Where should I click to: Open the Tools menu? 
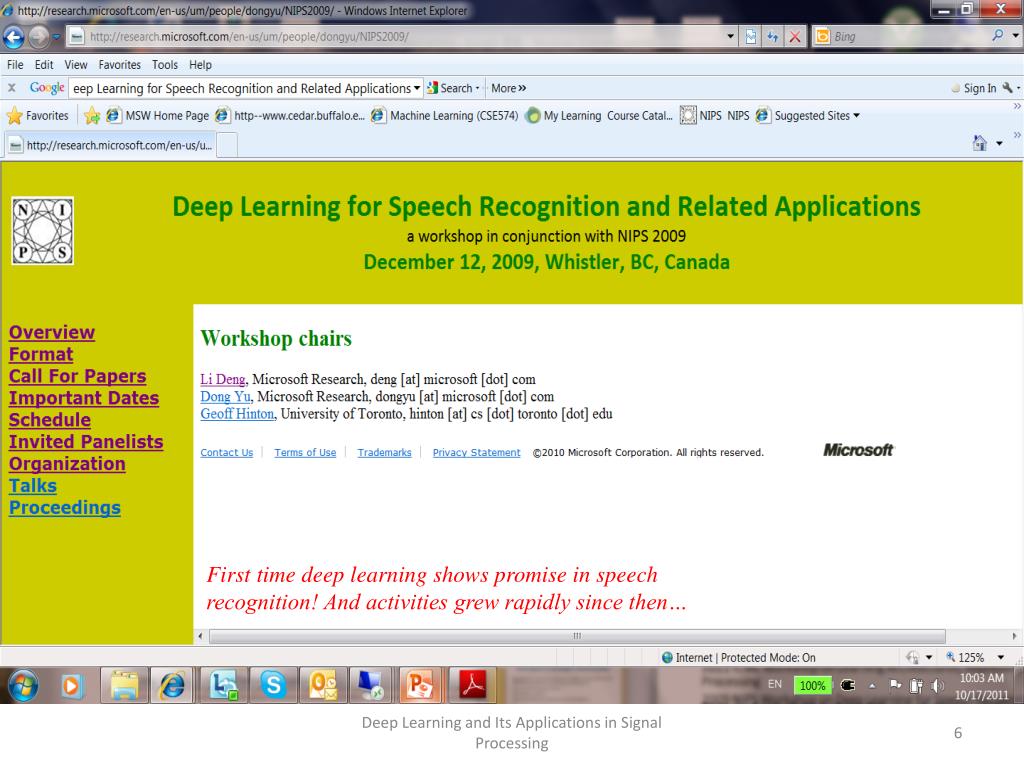pos(165,65)
